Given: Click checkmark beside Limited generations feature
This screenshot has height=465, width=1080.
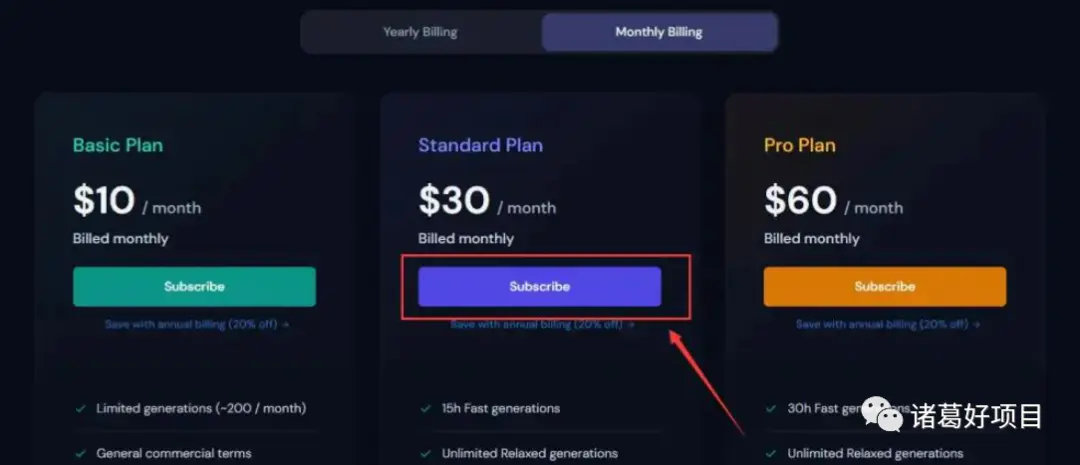Looking at the screenshot, I should (x=81, y=409).
